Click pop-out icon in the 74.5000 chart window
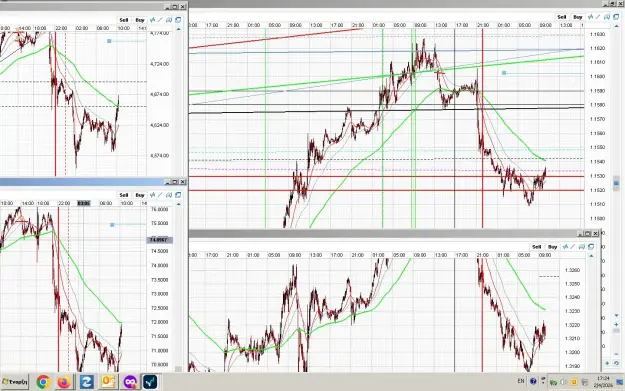 coord(178,195)
